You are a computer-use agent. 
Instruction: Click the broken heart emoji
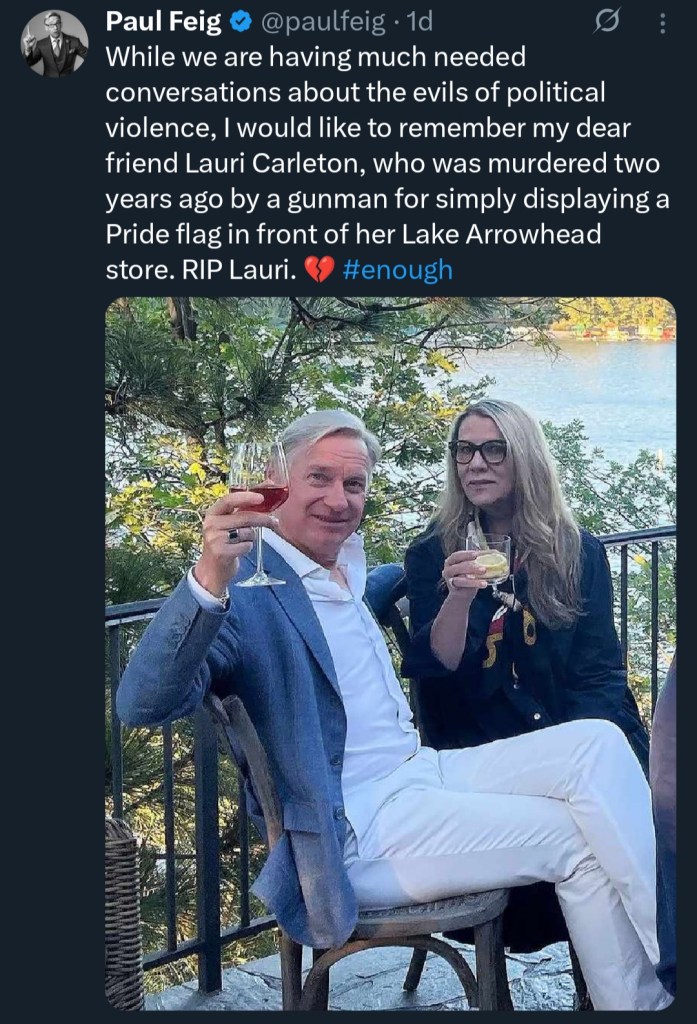318,270
